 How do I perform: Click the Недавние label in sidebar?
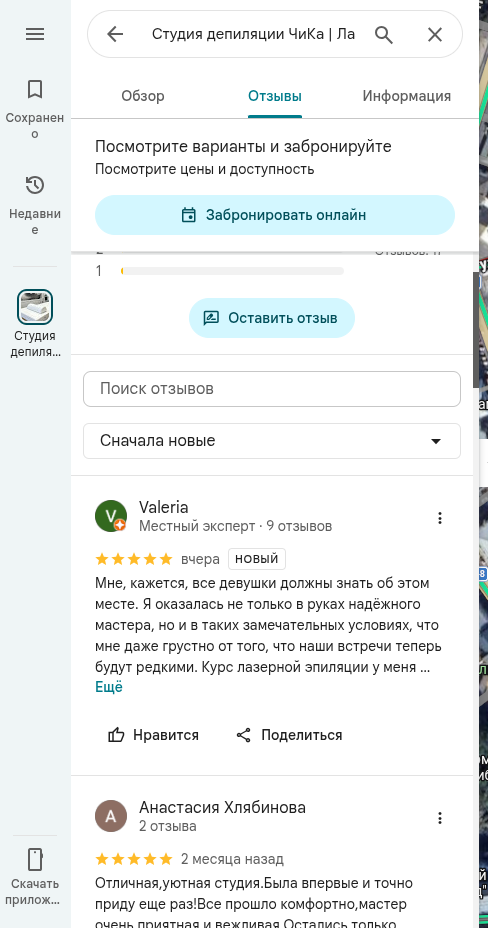point(35,221)
